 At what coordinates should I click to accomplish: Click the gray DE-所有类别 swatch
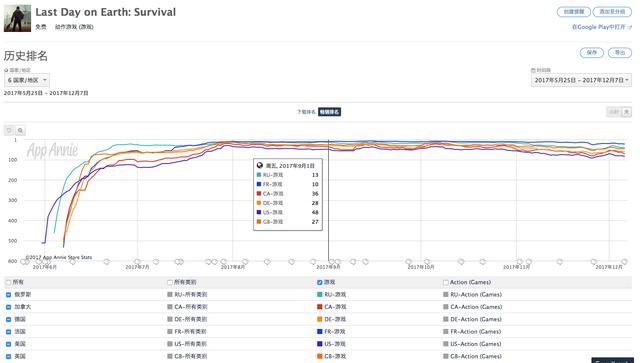click(170, 319)
